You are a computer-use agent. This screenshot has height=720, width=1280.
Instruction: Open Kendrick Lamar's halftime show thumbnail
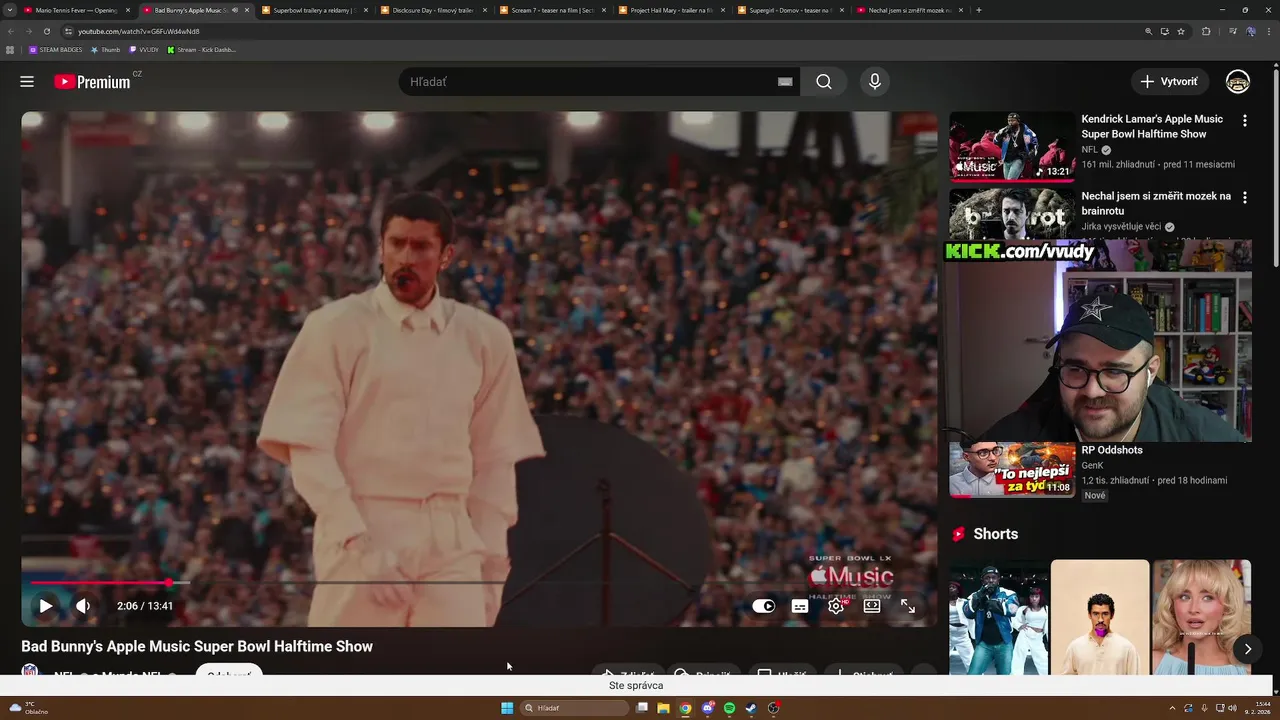coord(1012,146)
